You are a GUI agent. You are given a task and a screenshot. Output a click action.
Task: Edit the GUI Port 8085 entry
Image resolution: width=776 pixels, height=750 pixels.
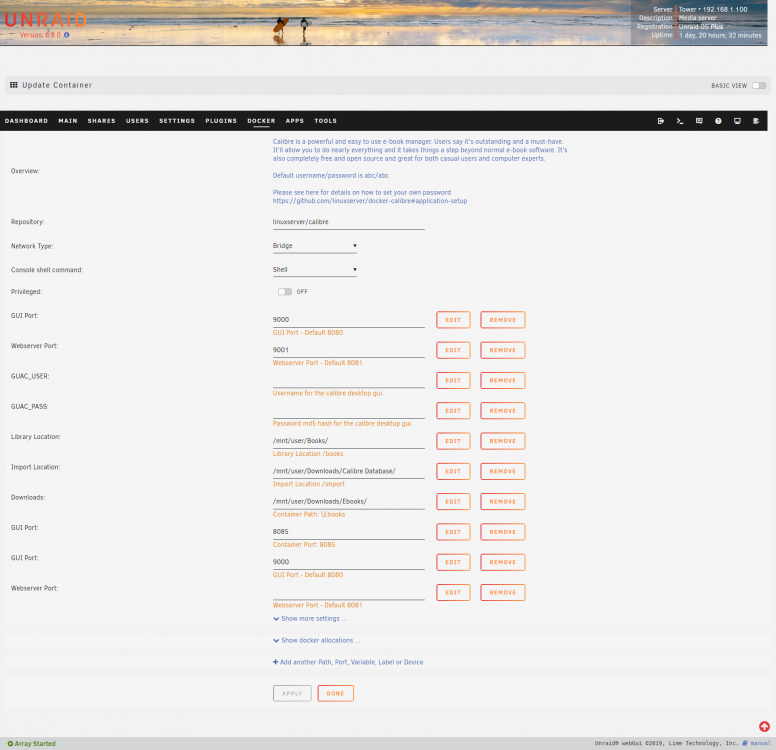[x=453, y=532]
